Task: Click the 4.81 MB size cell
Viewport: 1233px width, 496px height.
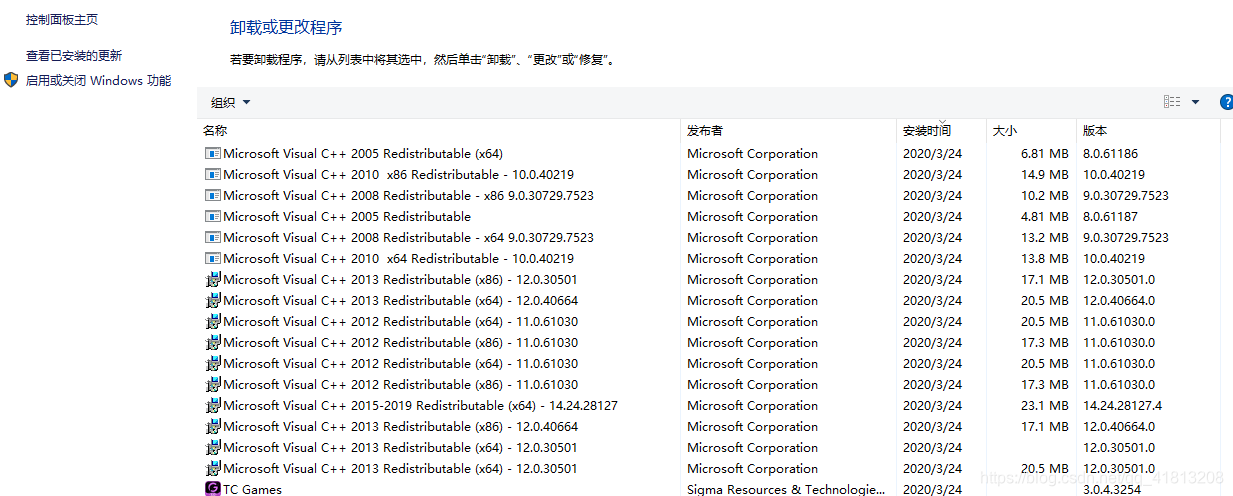Action: 1045,217
